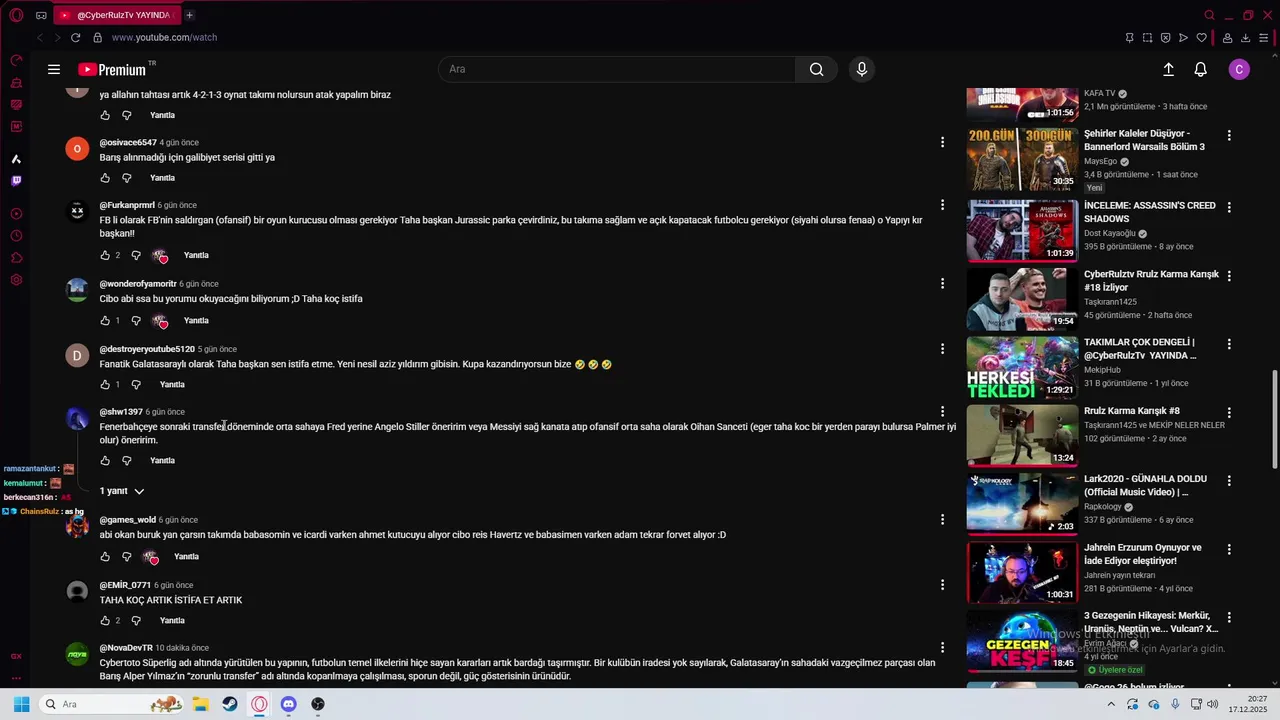
Task: Open more options for Lark2020 GÜNAHLA DOLDU video
Action: (1229, 480)
